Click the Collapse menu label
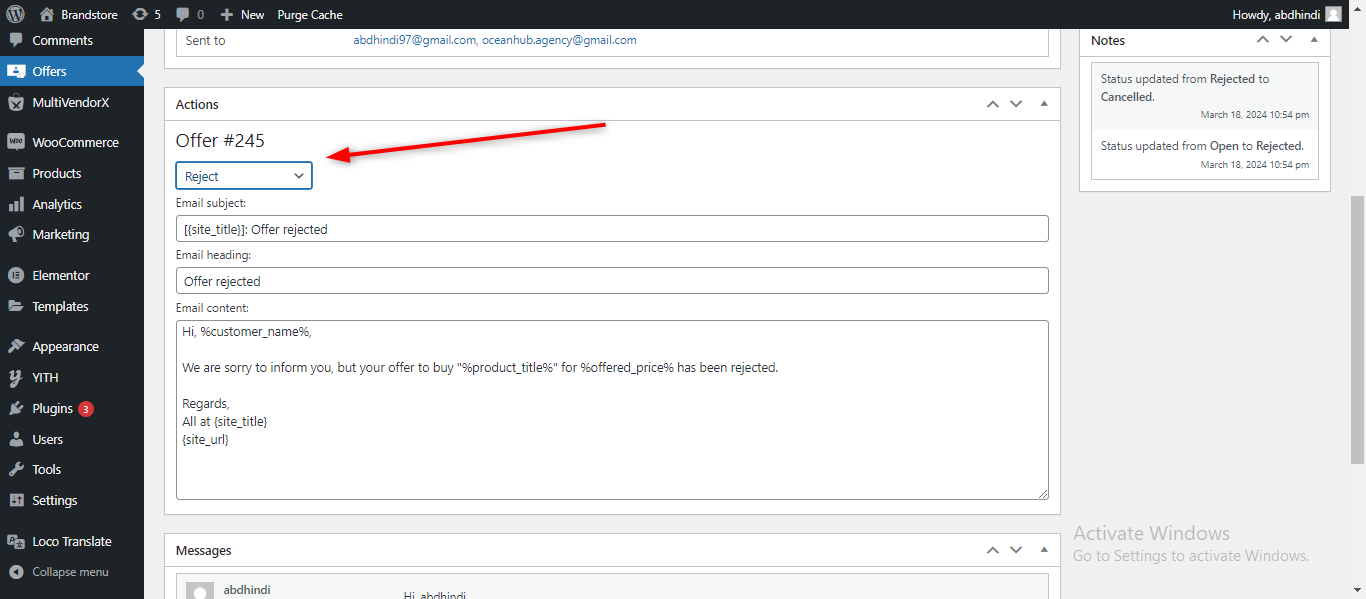Viewport: 1366px width, 599px height. (x=70, y=572)
